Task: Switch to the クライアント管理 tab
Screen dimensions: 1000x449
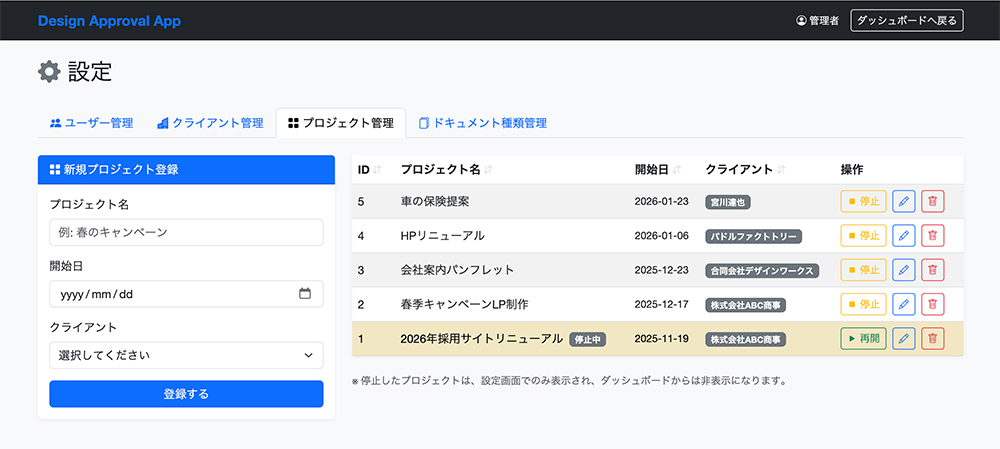Action: 210,123
